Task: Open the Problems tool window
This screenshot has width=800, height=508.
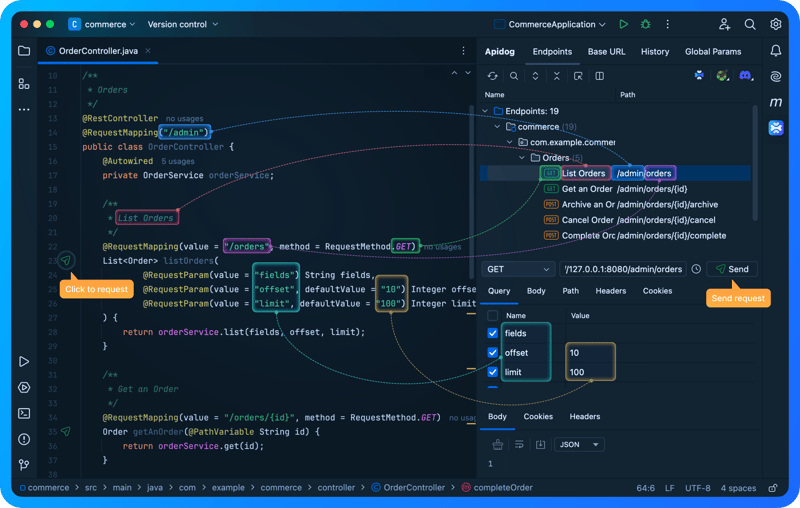Action: (x=24, y=439)
